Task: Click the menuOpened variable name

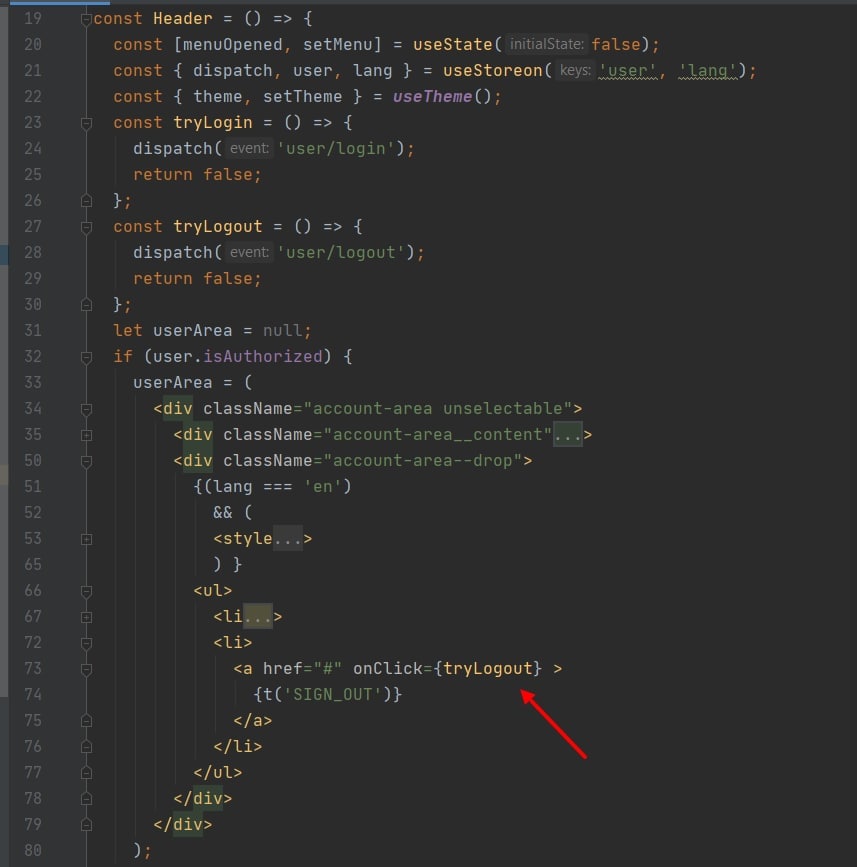Action: click(233, 45)
